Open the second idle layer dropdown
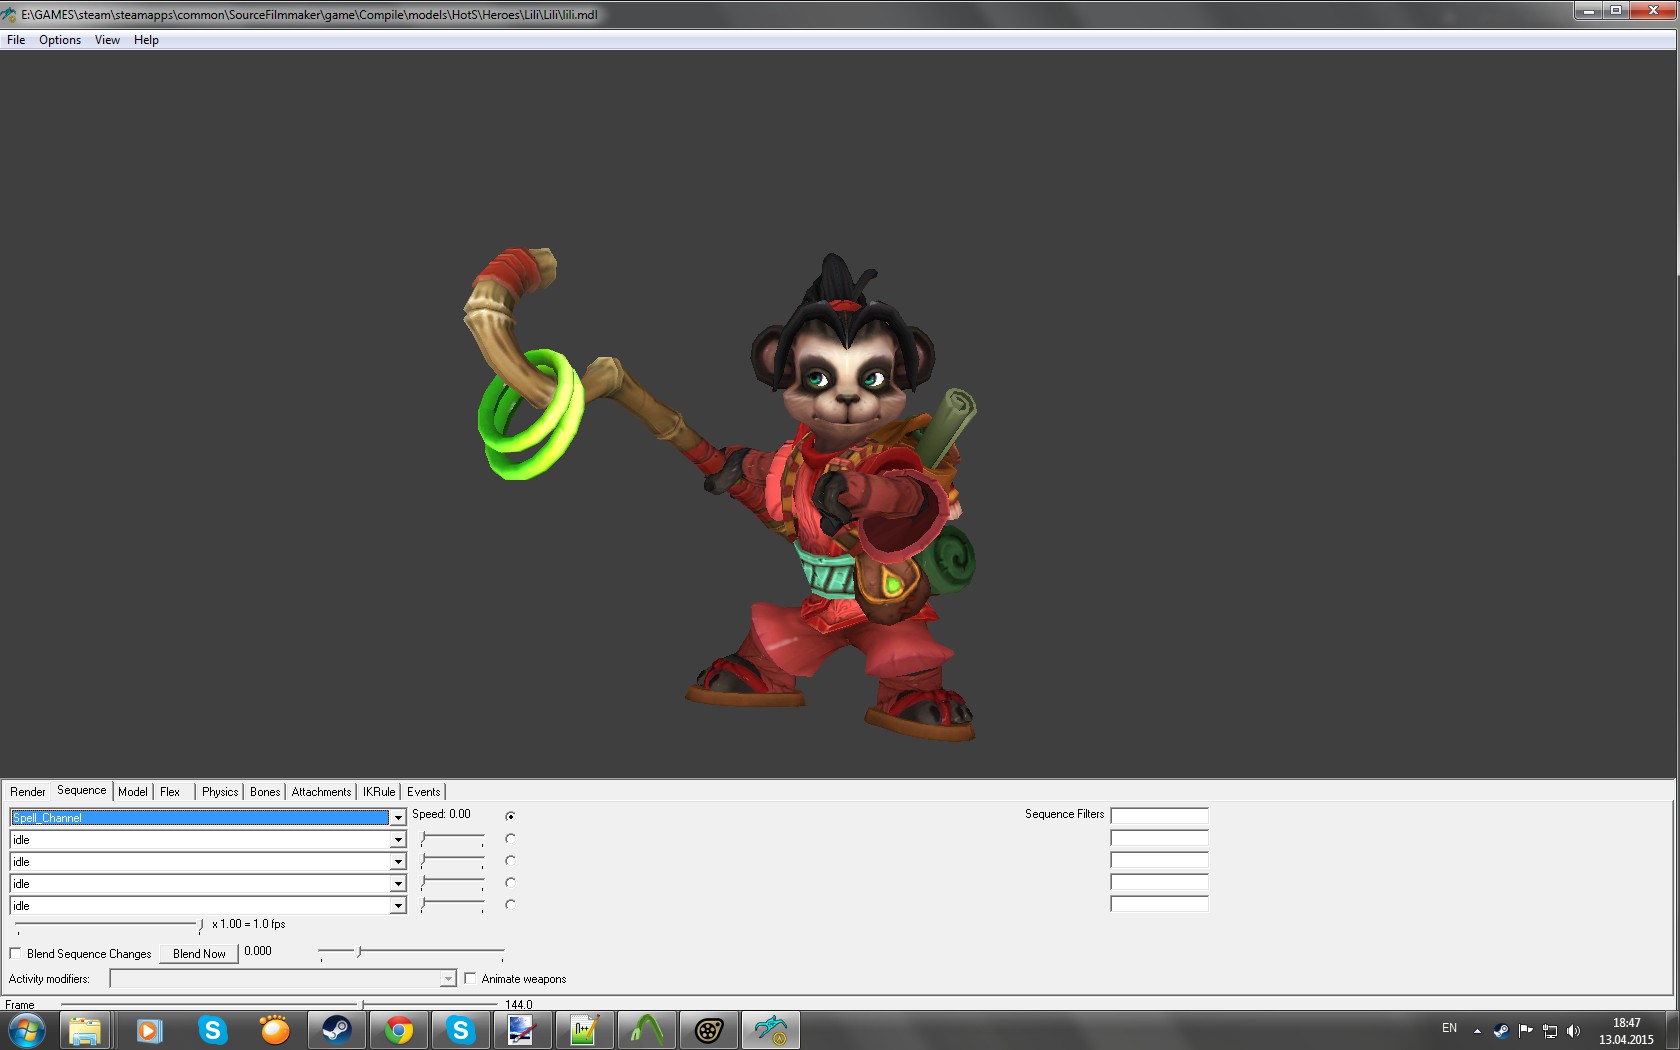The width and height of the screenshot is (1680, 1050). click(398, 862)
